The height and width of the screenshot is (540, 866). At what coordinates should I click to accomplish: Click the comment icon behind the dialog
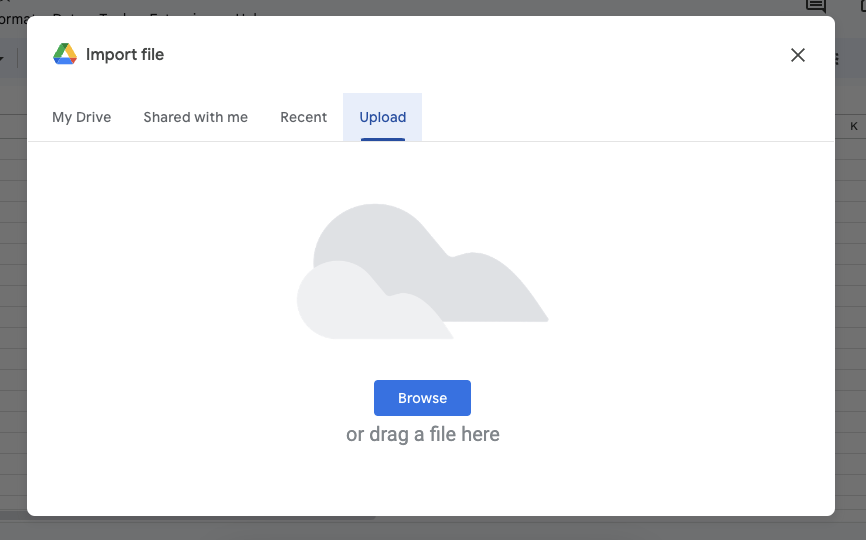816,6
